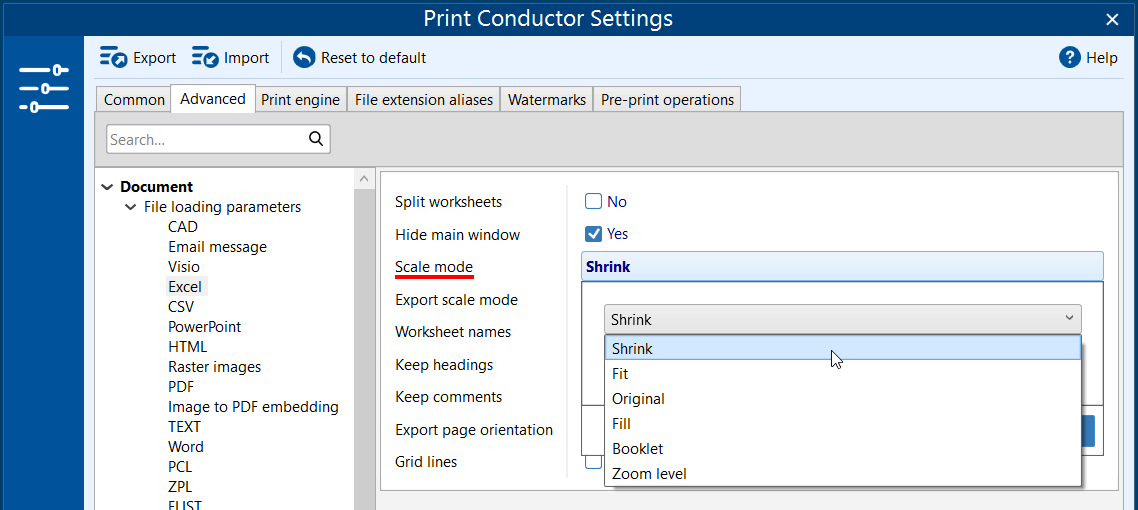The height and width of the screenshot is (510, 1138).
Task: Choose Booklet from the scale mode list
Action: (x=637, y=449)
